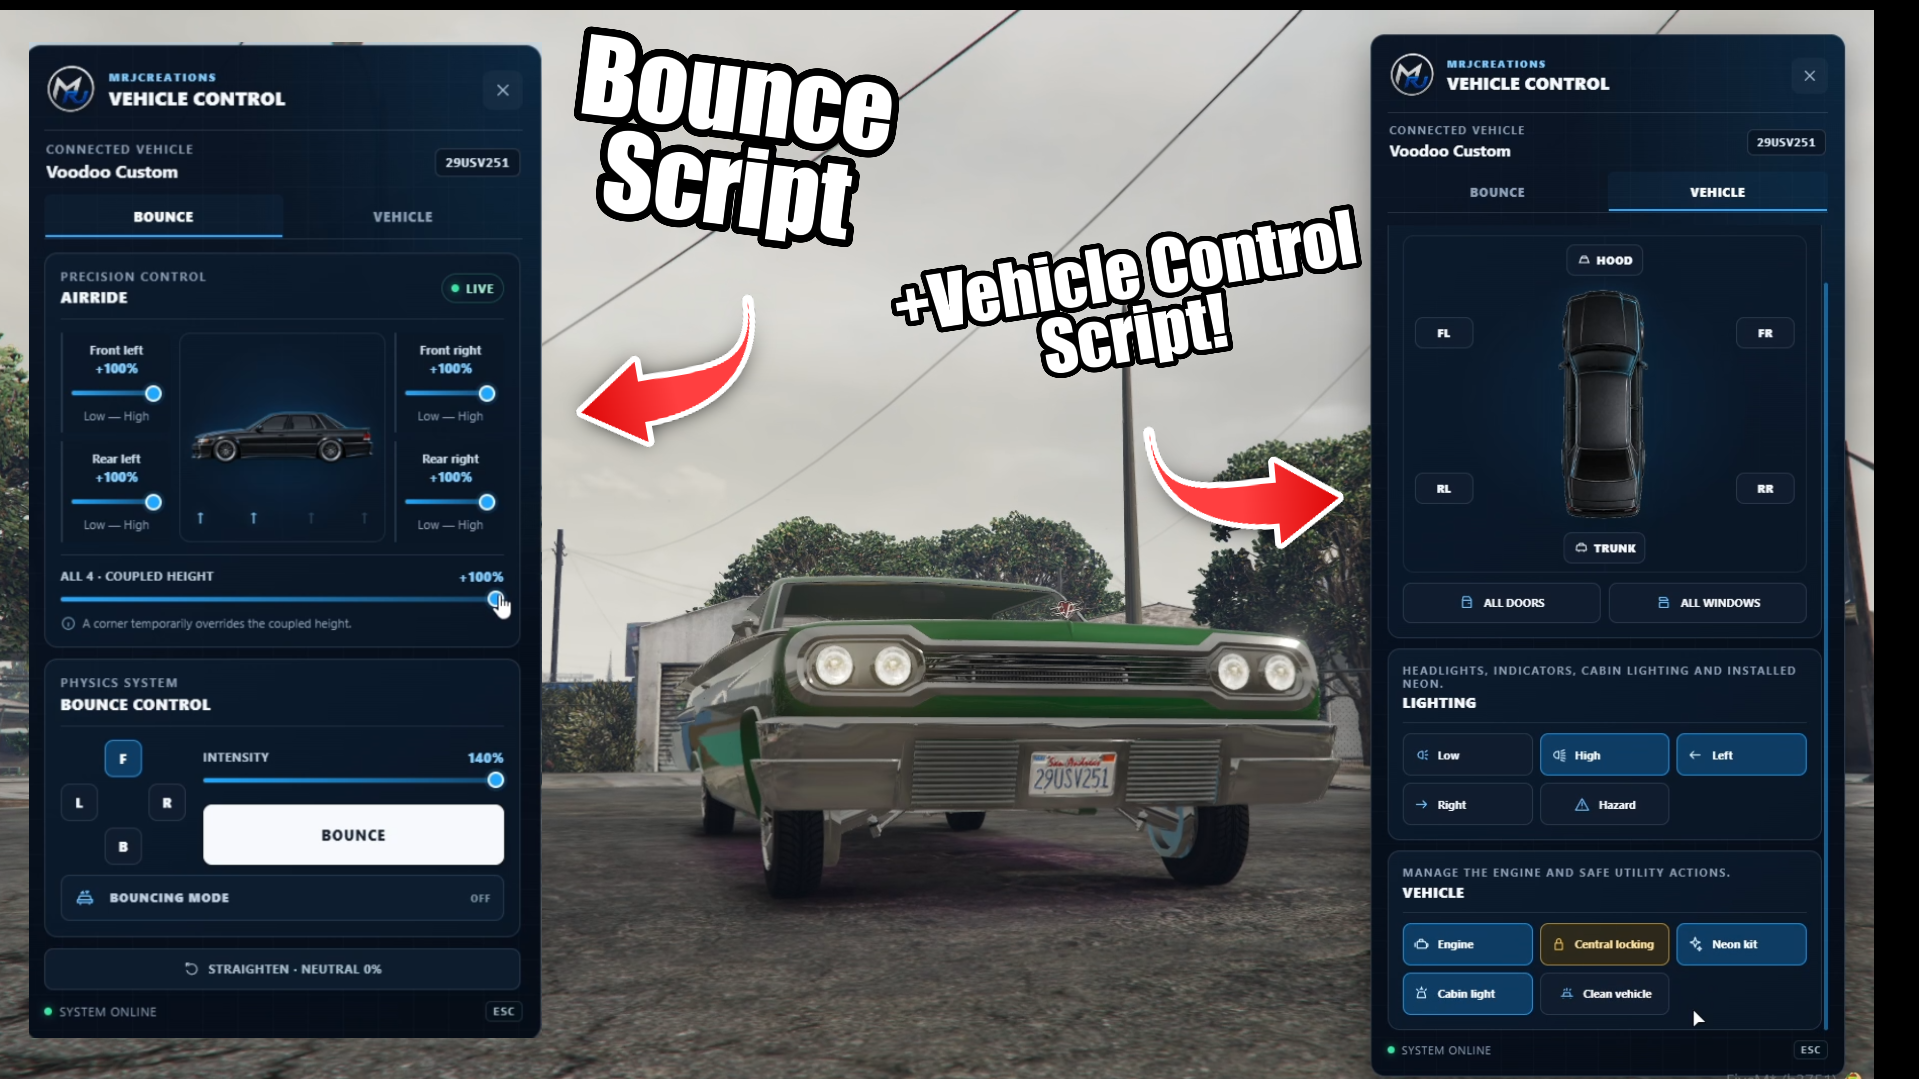
Task: Open VEHICLE tab in left panel
Action: [403, 216]
